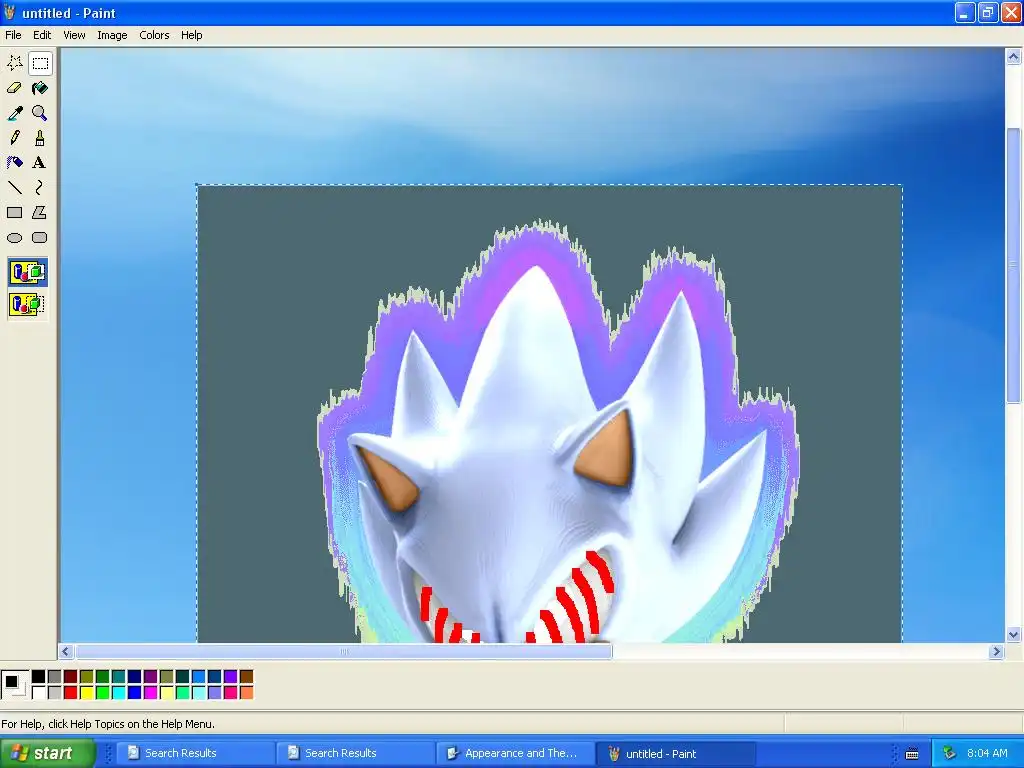Pick the navy blue palette swatch
This screenshot has height=768, width=1024.
[135, 677]
